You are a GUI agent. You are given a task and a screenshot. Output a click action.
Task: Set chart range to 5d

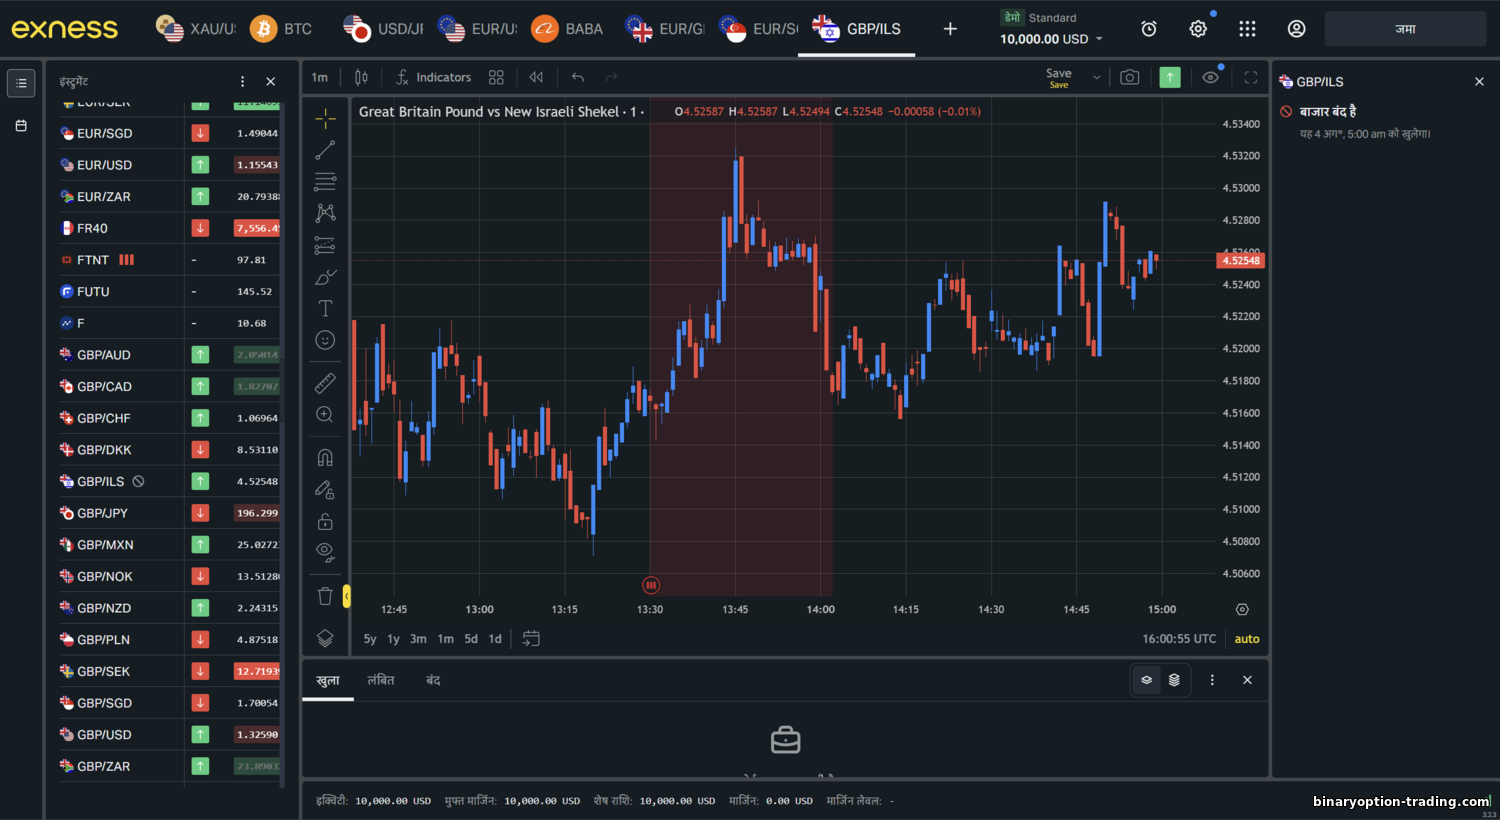[x=471, y=639]
